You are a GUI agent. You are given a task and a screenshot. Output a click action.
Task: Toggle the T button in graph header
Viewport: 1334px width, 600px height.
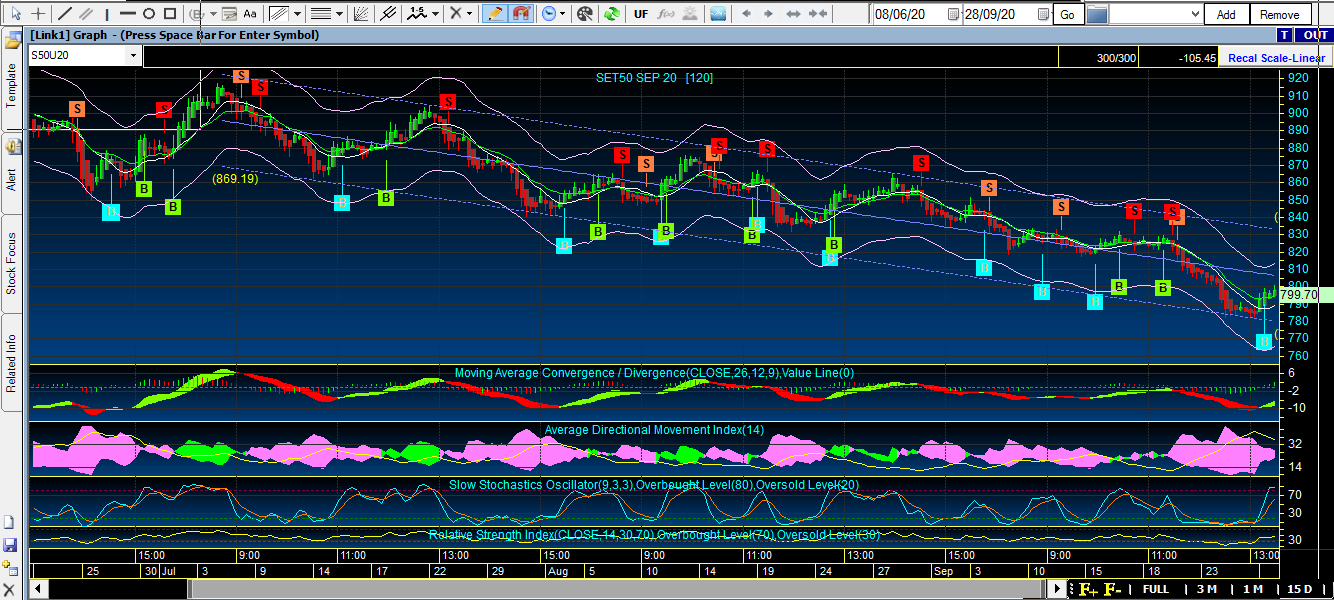(x=1283, y=35)
